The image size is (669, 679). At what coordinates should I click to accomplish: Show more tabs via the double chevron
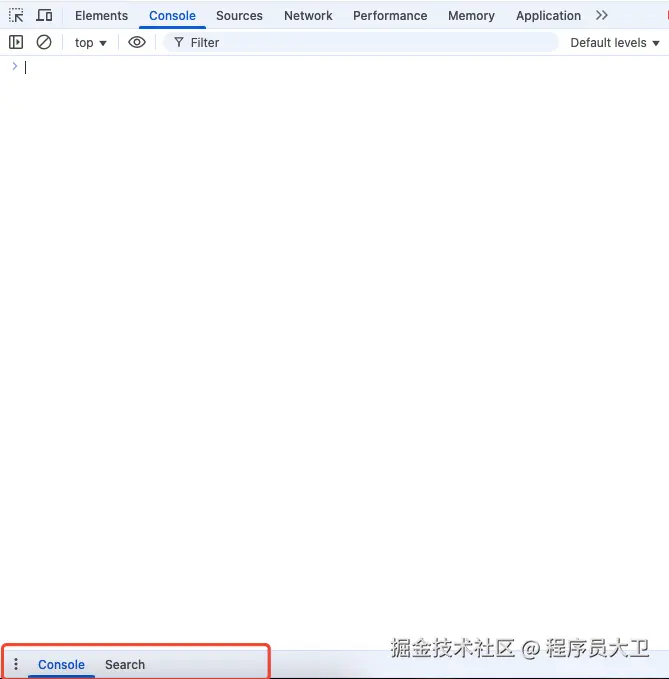tap(601, 15)
